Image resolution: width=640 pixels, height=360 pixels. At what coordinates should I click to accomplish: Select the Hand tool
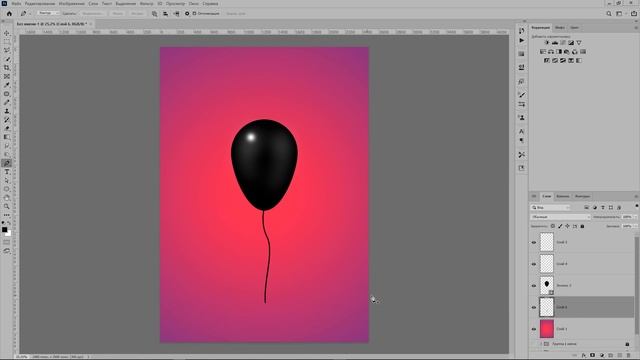click(7, 198)
